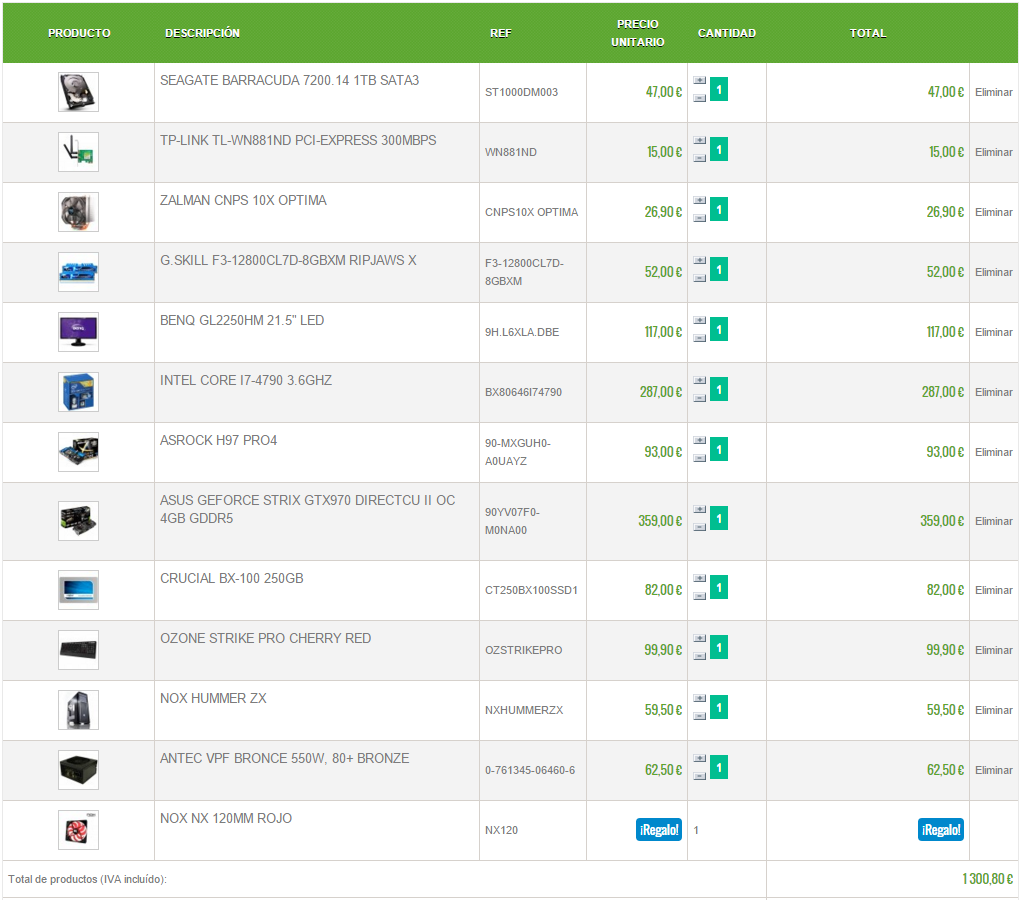The width and height of the screenshot is (1022, 900).
Task: Open INTEL CORE I7-4790 3.6GHZ description
Action: 246,380
